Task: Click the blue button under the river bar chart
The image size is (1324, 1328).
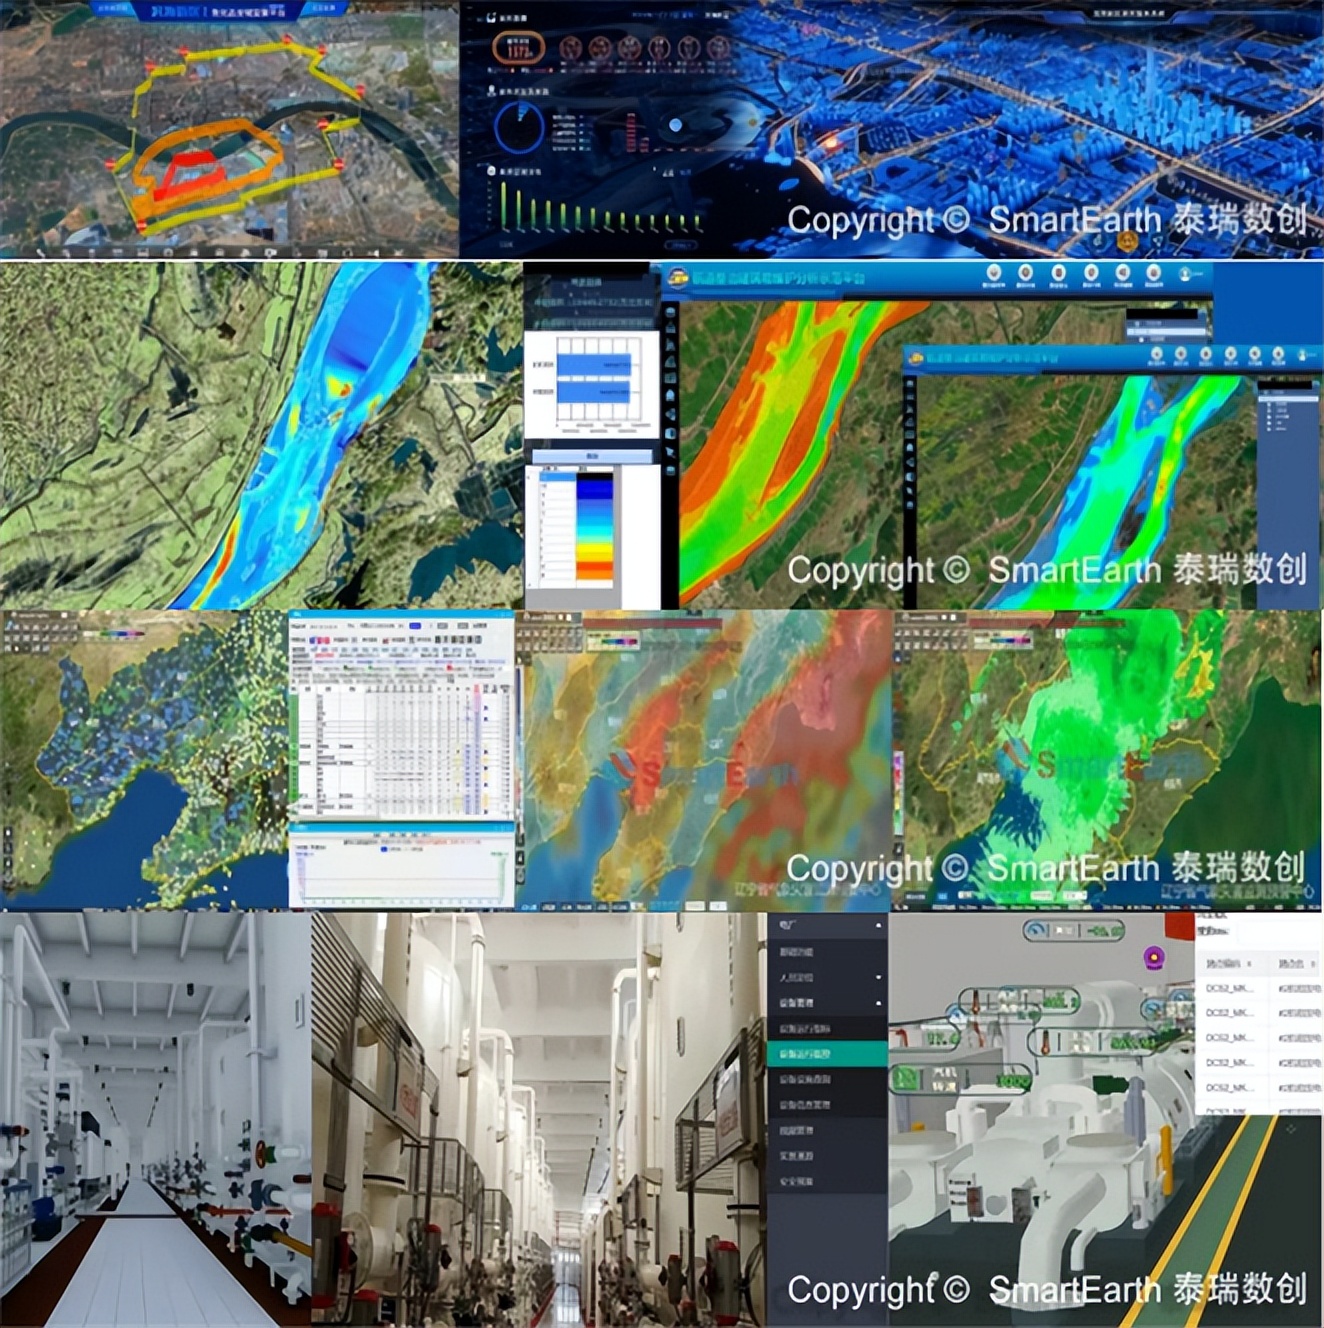Action: click(593, 456)
